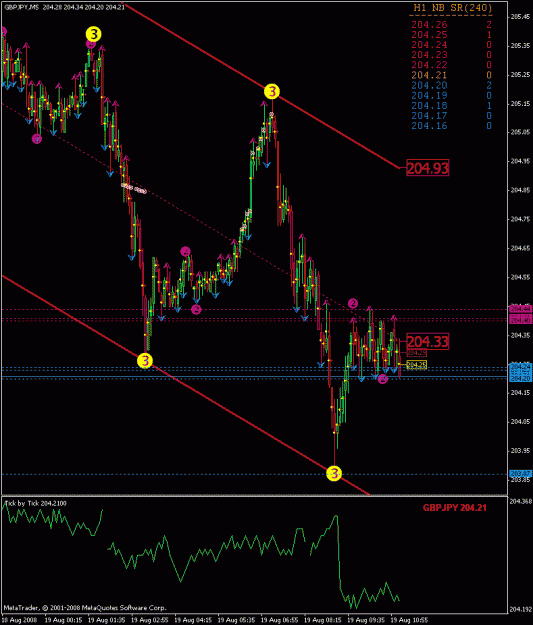The height and width of the screenshot is (625, 533).
Task: Click the 205.15 price axis value
Action: click(x=521, y=104)
